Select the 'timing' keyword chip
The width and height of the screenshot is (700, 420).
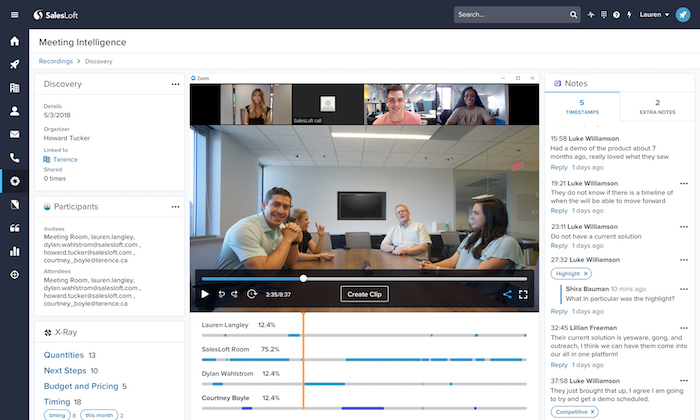[57, 415]
